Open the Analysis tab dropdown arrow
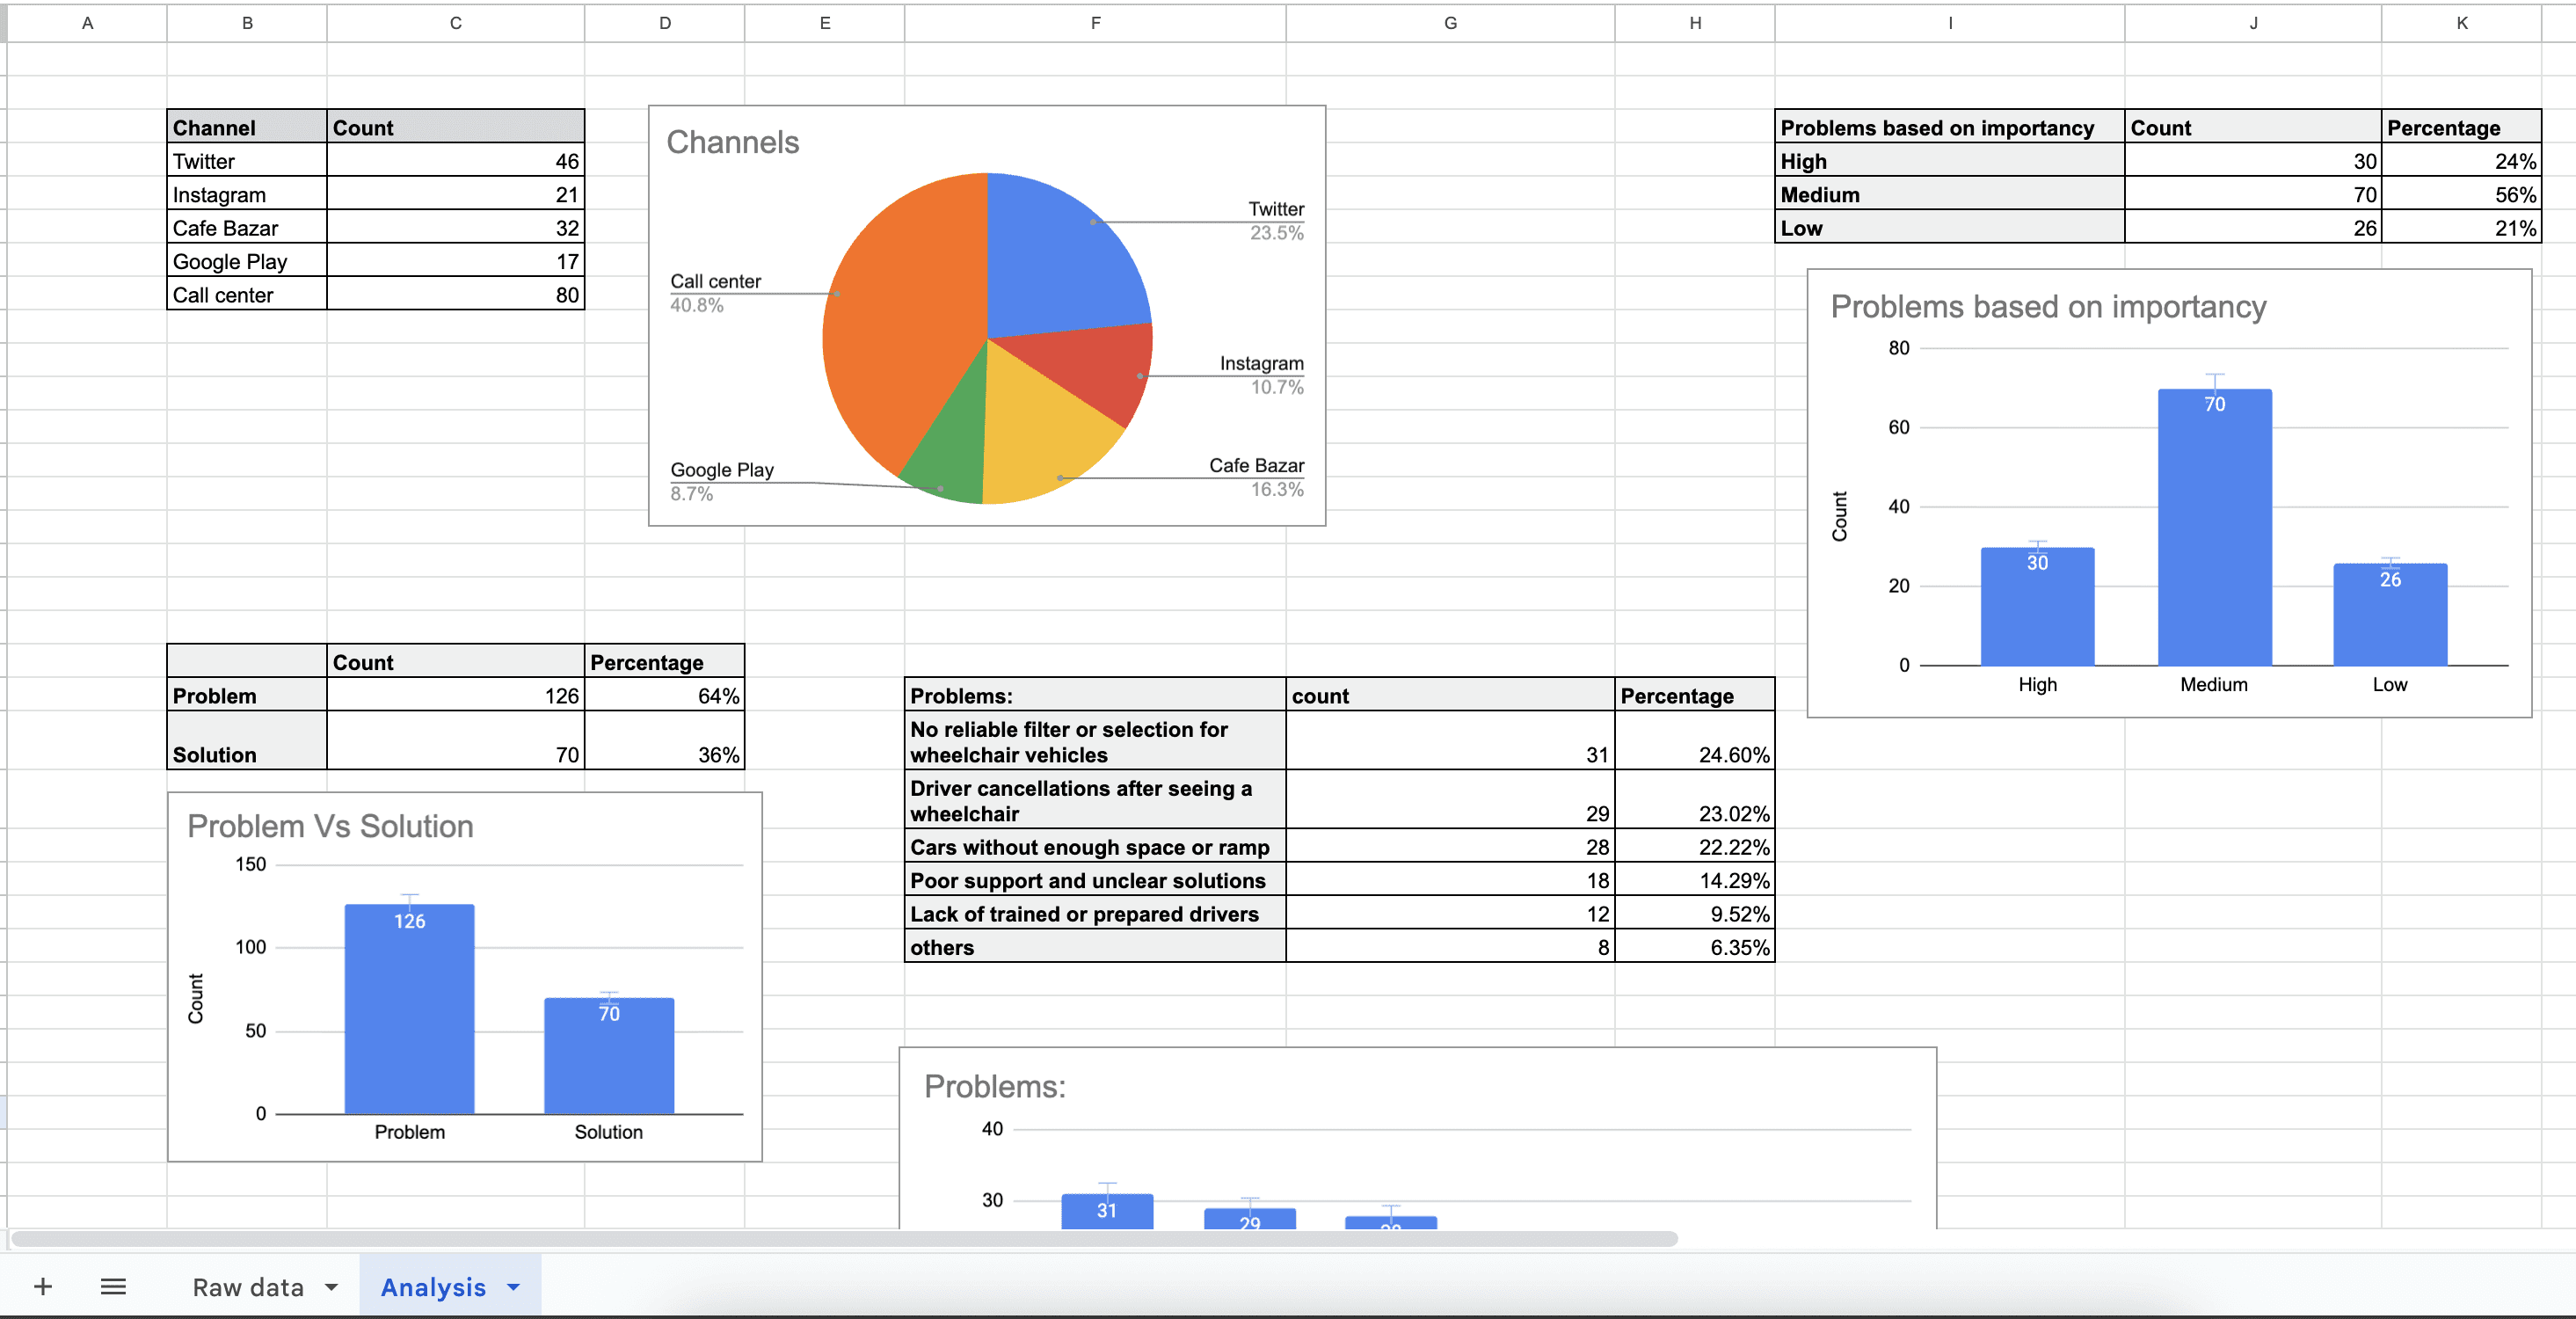 coord(513,1287)
